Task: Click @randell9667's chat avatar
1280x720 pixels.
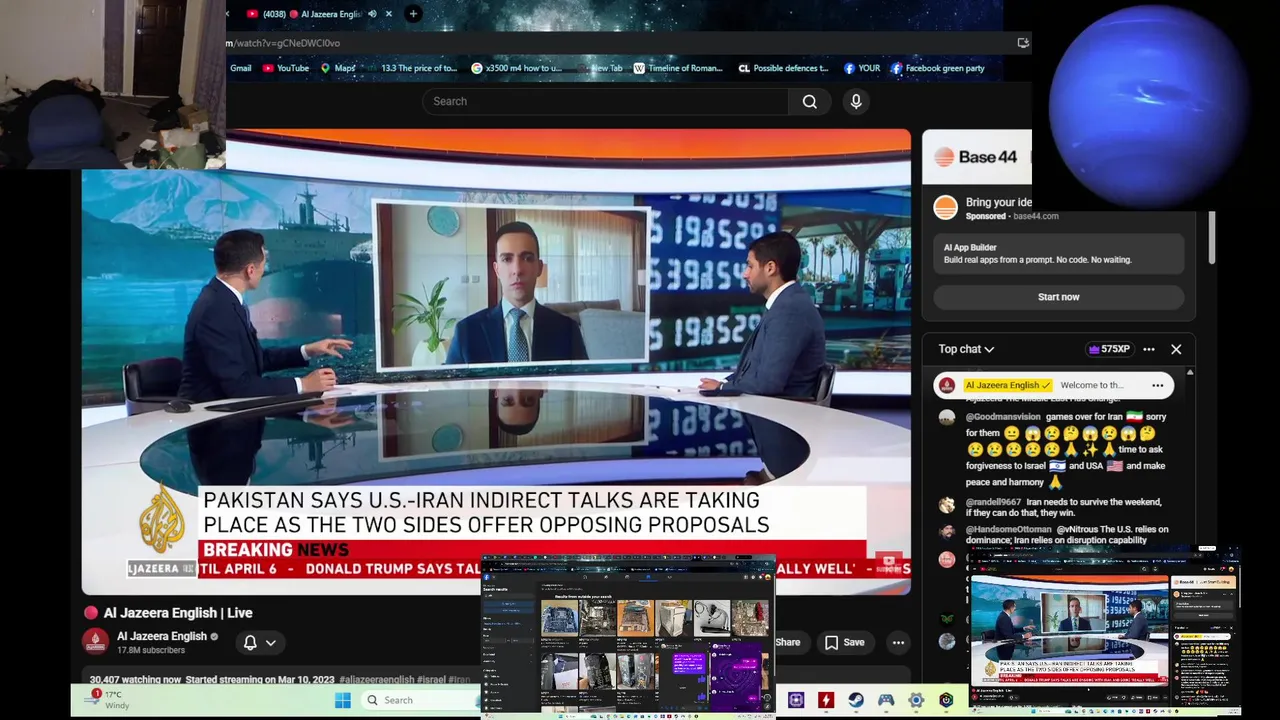Action: click(x=947, y=505)
